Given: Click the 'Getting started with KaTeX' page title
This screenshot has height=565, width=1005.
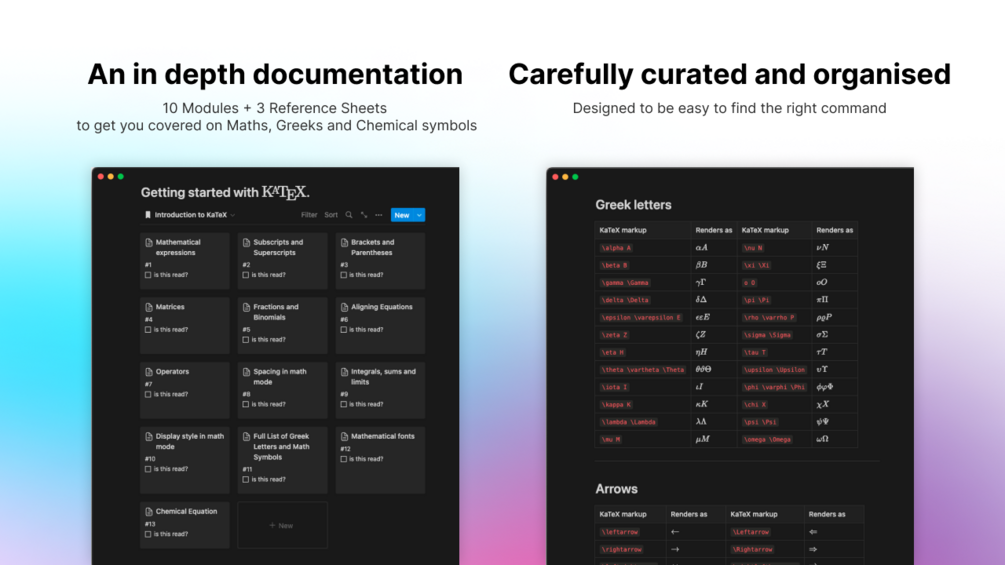Looking at the screenshot, I should [x=225, y=192].
